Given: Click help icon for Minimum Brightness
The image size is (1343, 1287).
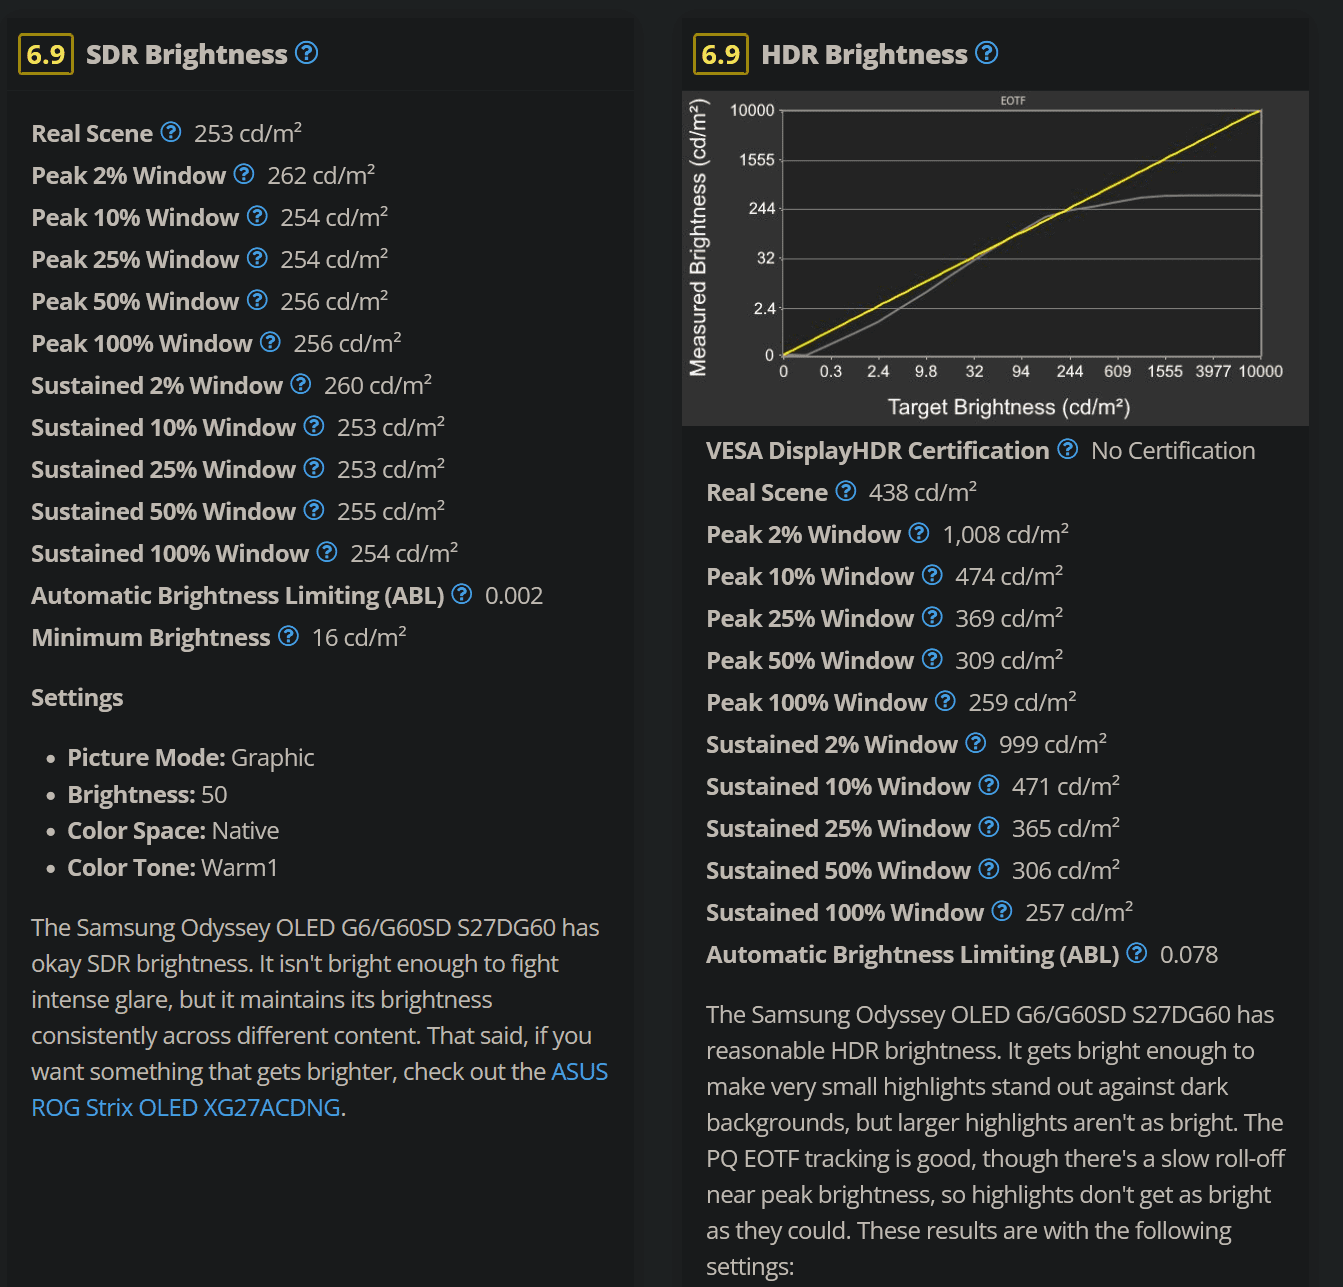Looking at the screenshot, I should [288, 636].
